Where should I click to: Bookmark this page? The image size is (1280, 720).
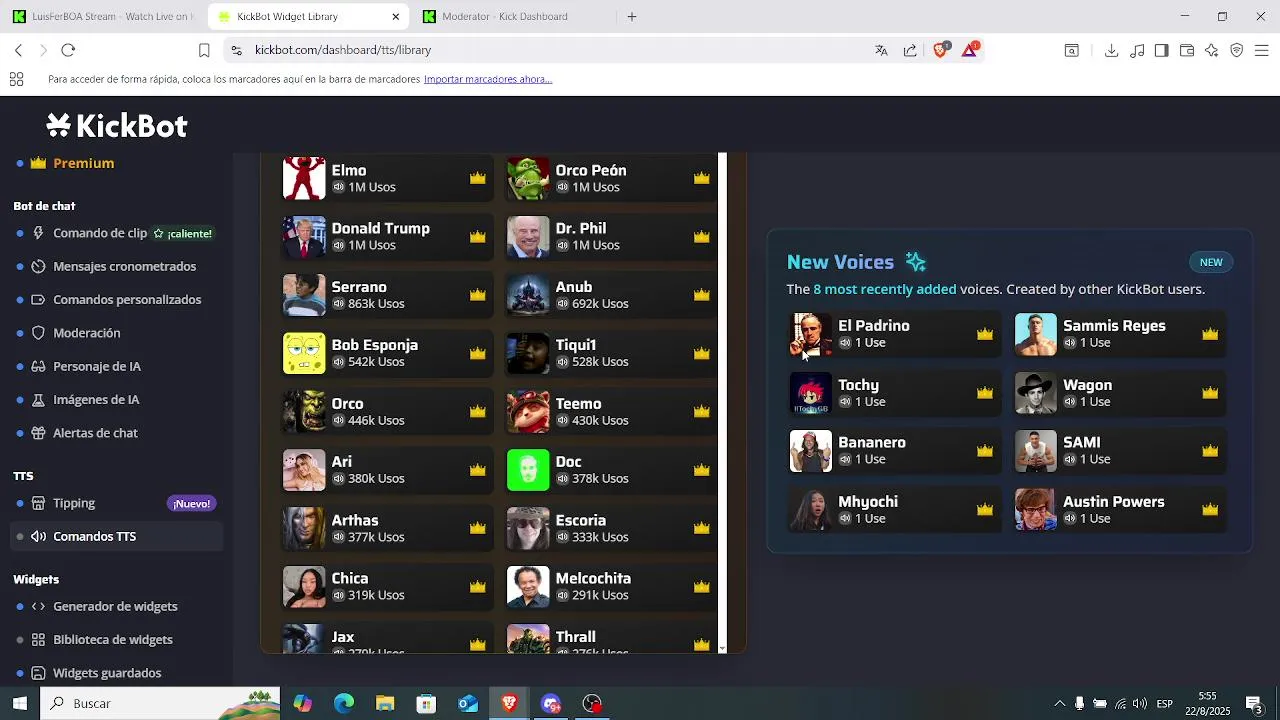[204, 50]
